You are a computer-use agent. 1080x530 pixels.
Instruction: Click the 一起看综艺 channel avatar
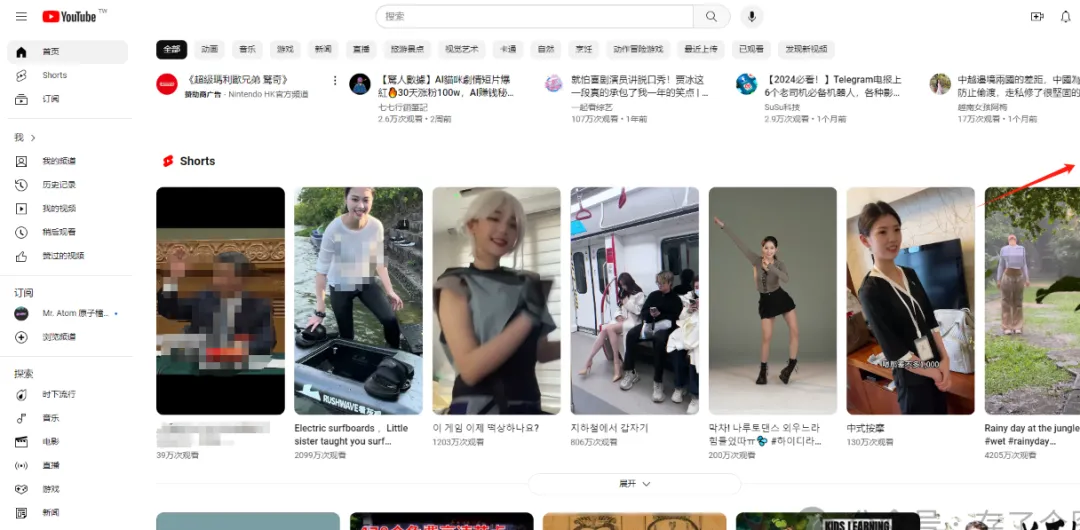pyautogui.click(x=553, y=84)
